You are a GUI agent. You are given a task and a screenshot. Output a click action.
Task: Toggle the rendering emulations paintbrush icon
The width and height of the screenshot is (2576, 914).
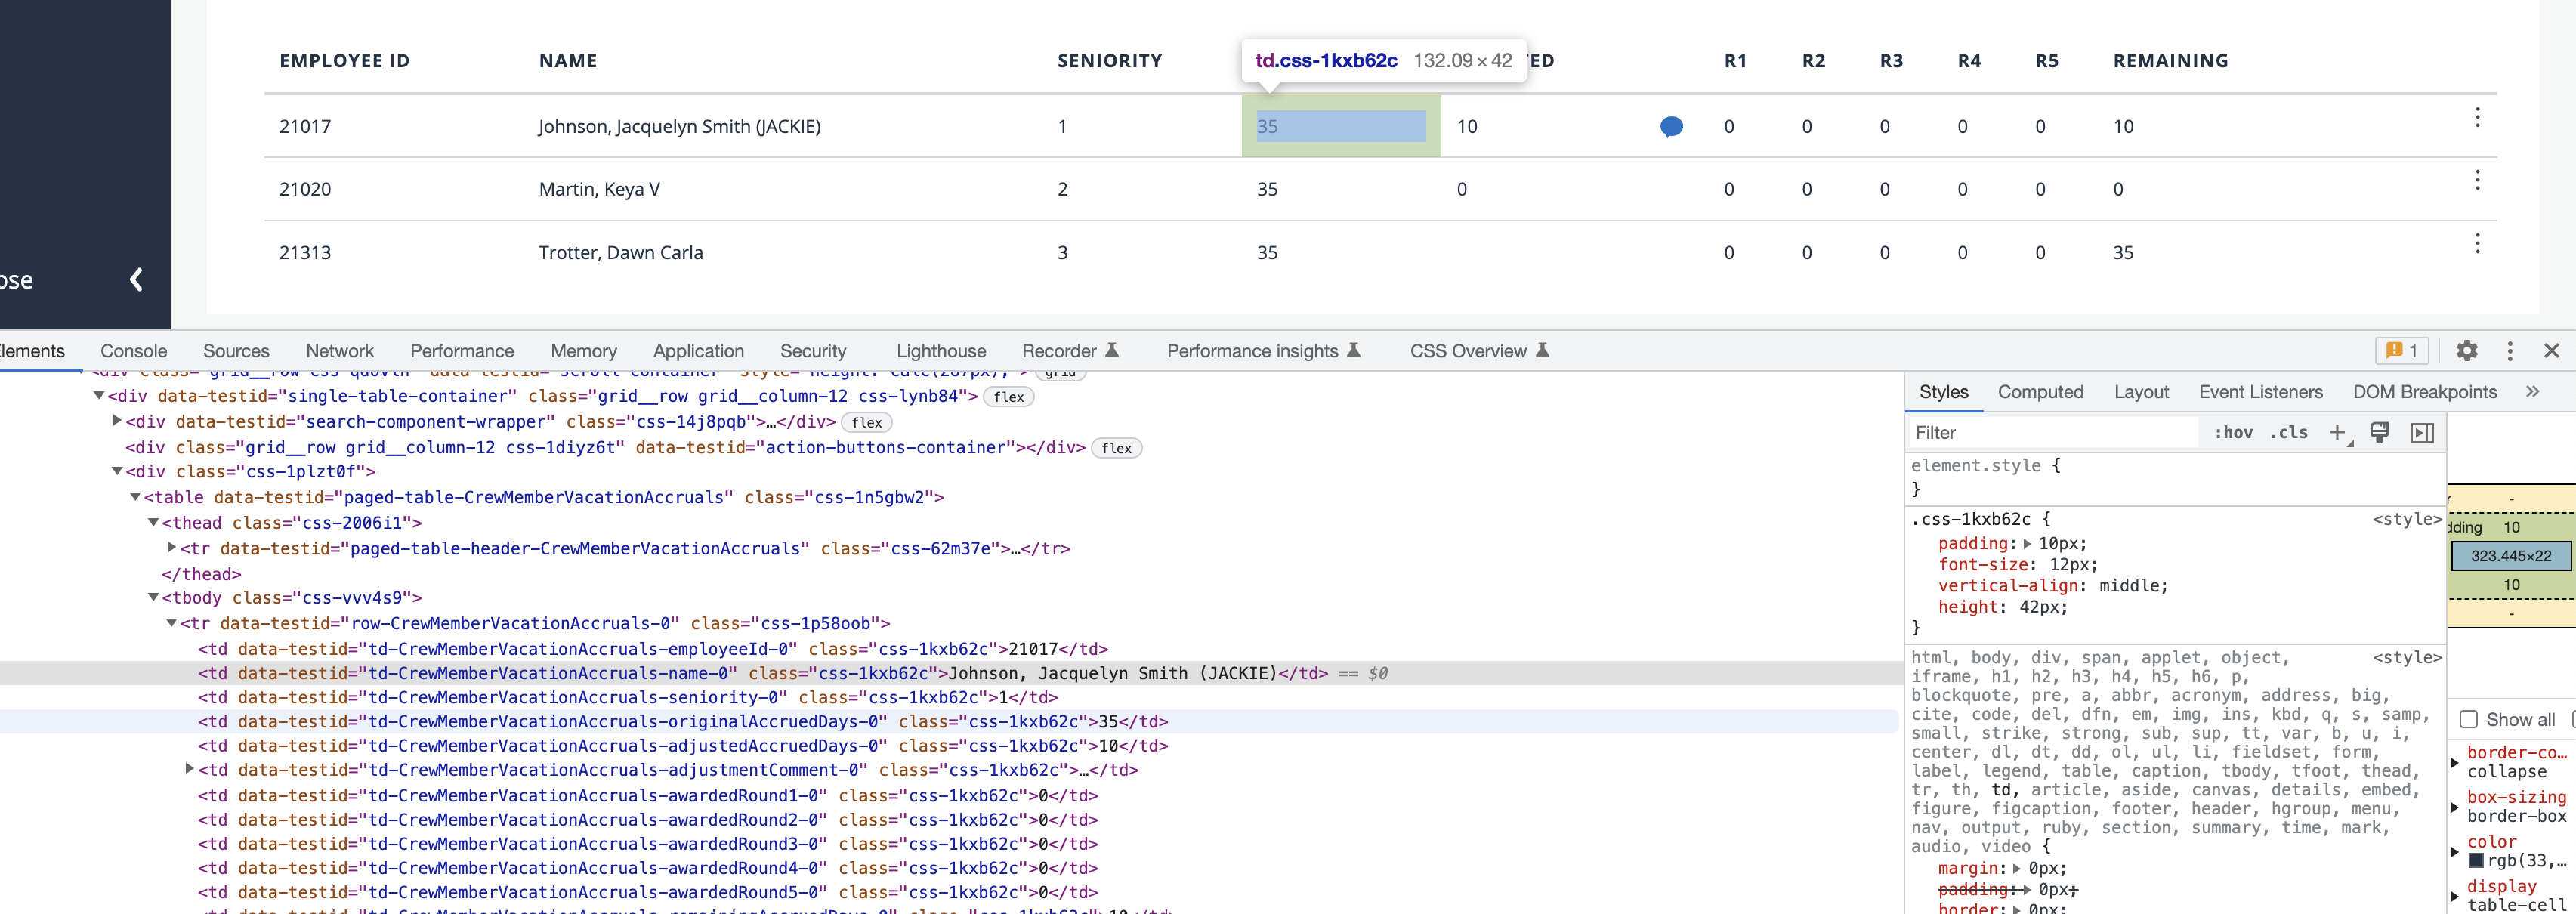2380,433
